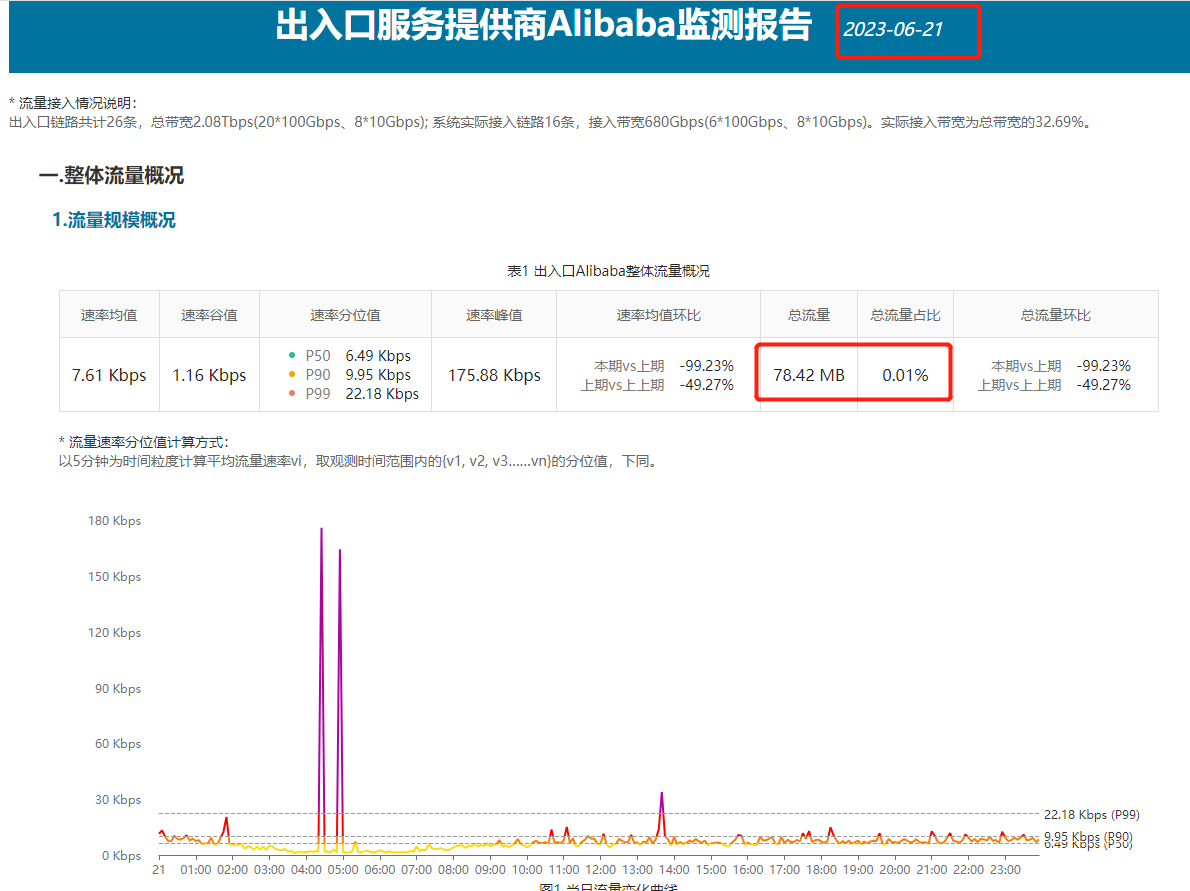Click the 78.42 MB total traffic cell
The image size is (1190, 891).
pyautogui.click(x=809, y=375)
